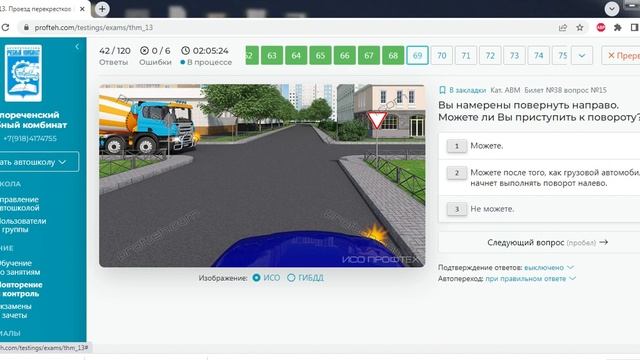Open the ABP adblock extension icon
Screen dimensions: 640x360
[601, 27]
